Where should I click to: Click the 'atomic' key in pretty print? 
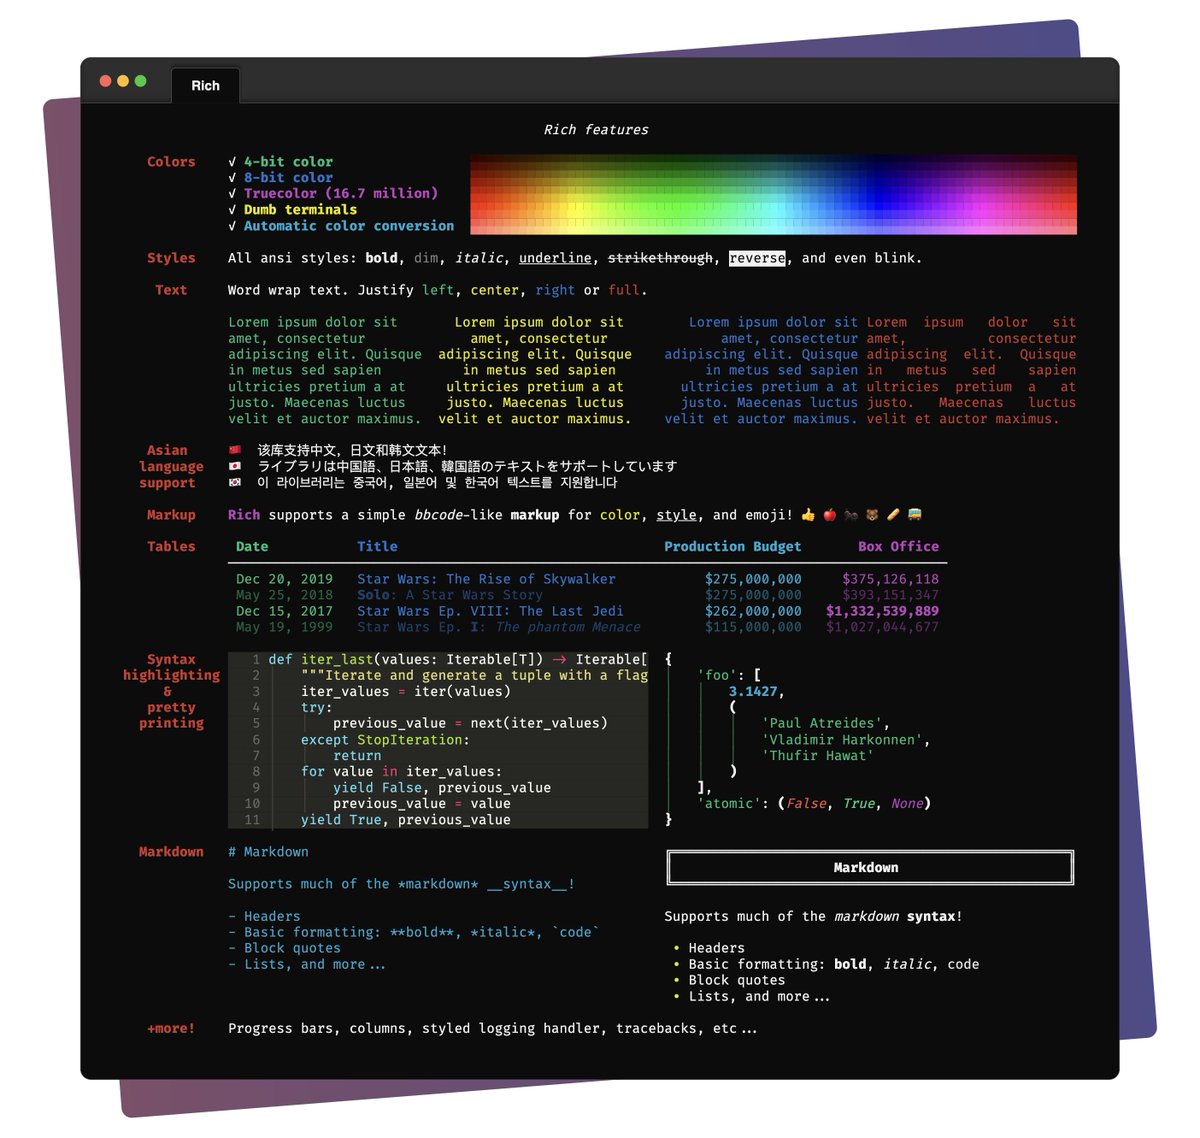[x=733, y=804]
